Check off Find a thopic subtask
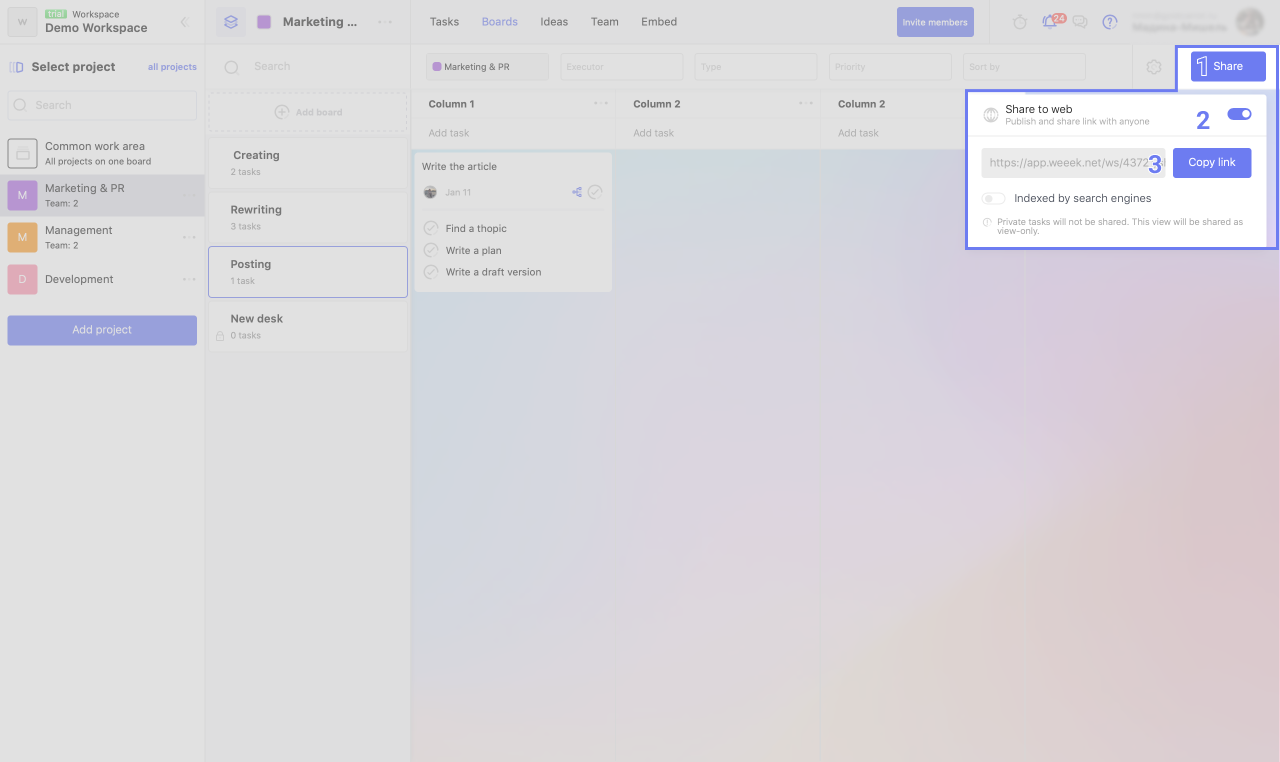The image size is (1280, 762). coord(431,228)
